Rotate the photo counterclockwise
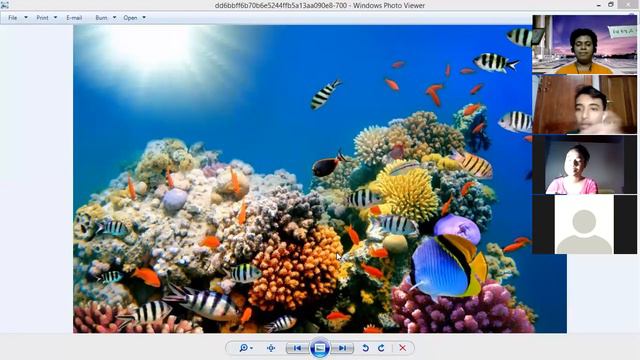The width and height of the screenshot is (640, 360). pyautogui.click(x=365, y=348)
